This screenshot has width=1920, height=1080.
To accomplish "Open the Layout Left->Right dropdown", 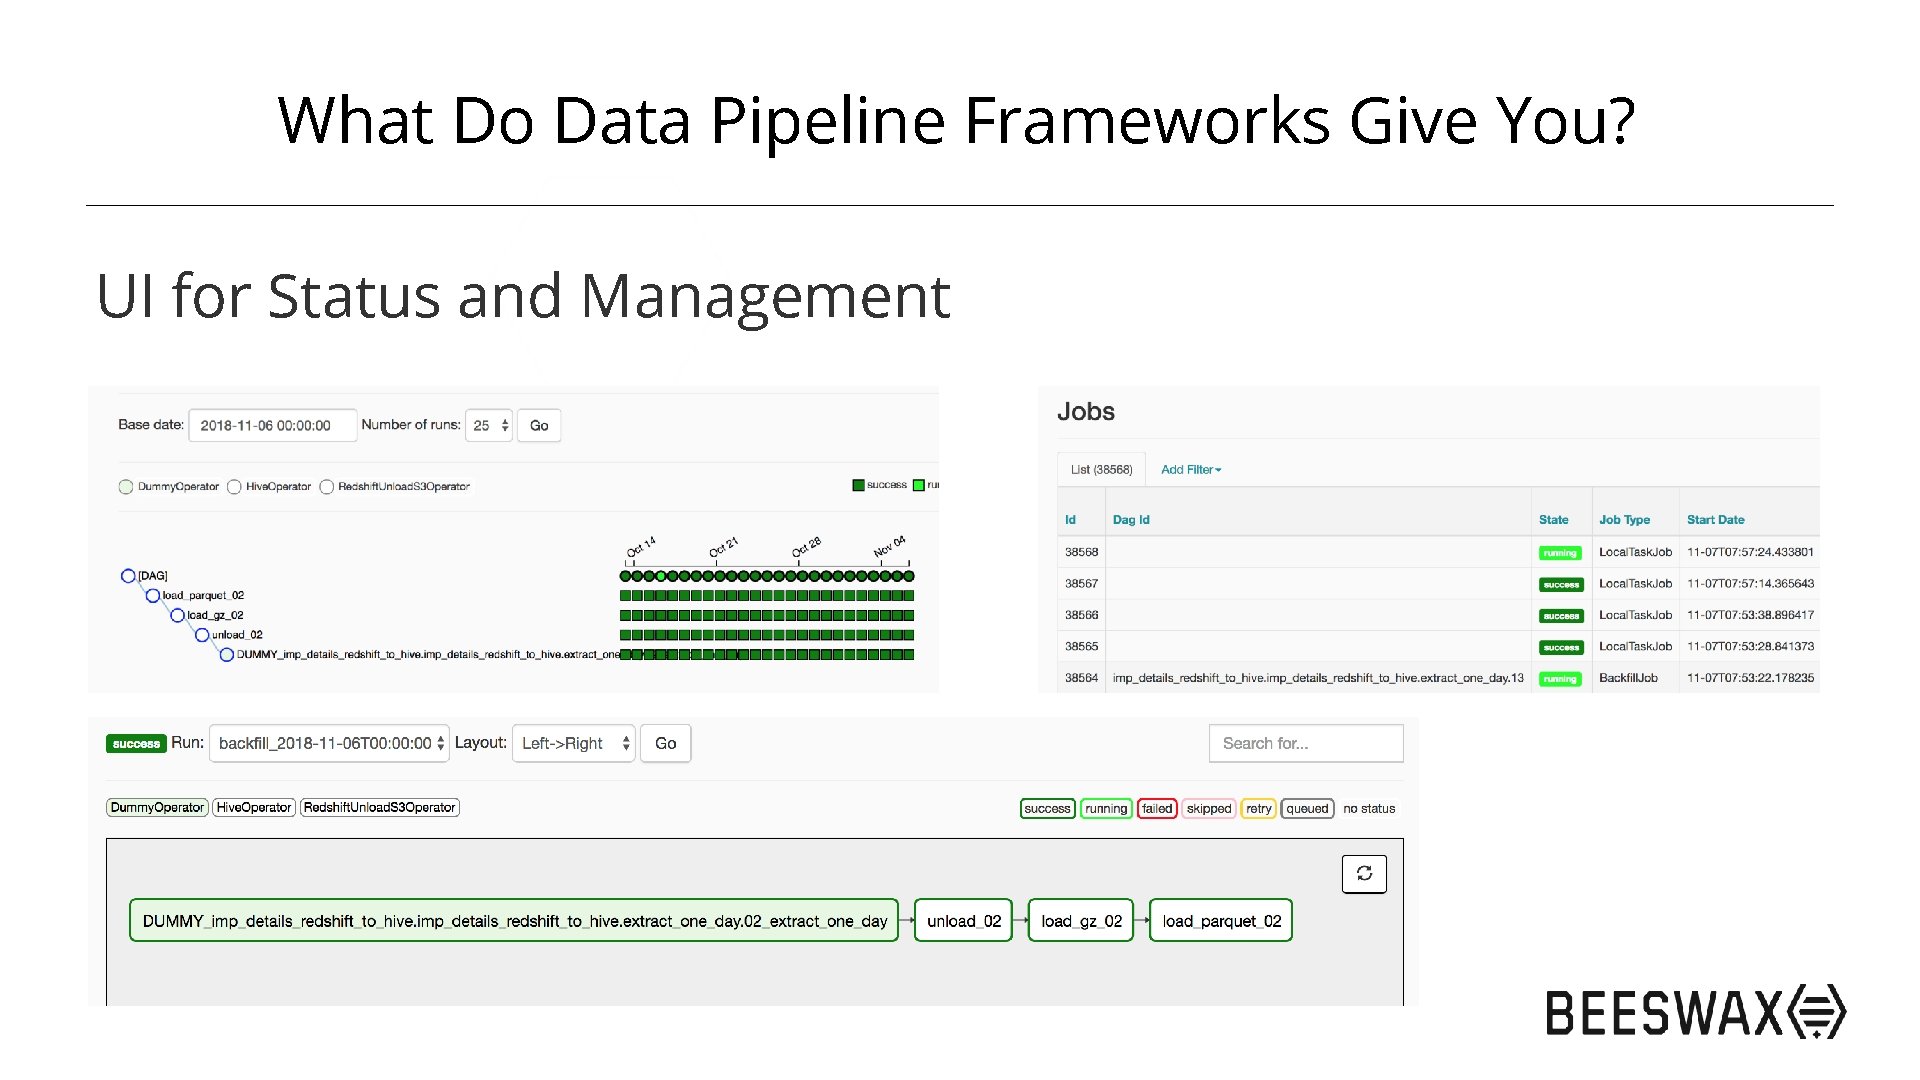I will tap(573, 744).
